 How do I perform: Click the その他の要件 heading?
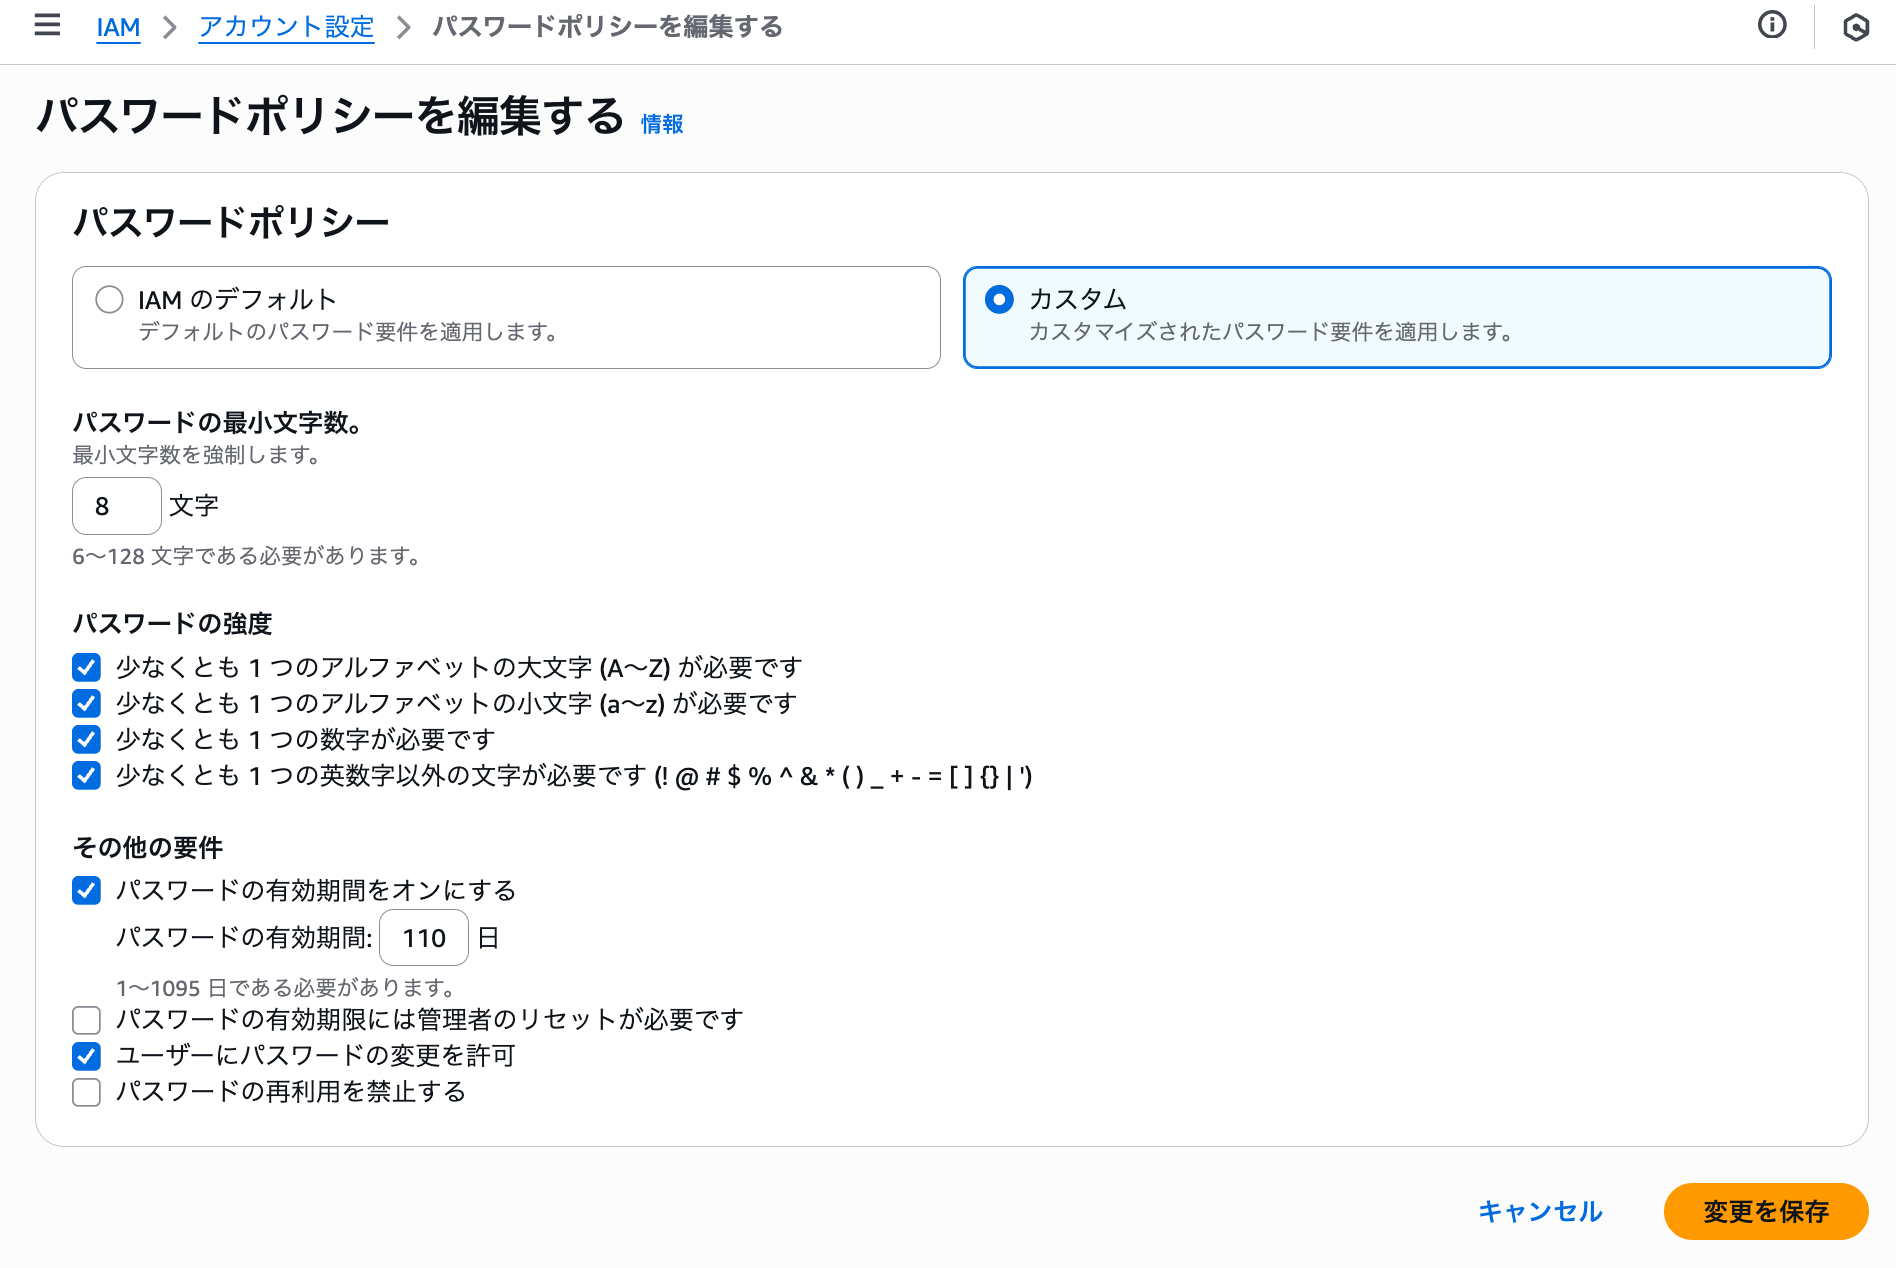point(148,848)
